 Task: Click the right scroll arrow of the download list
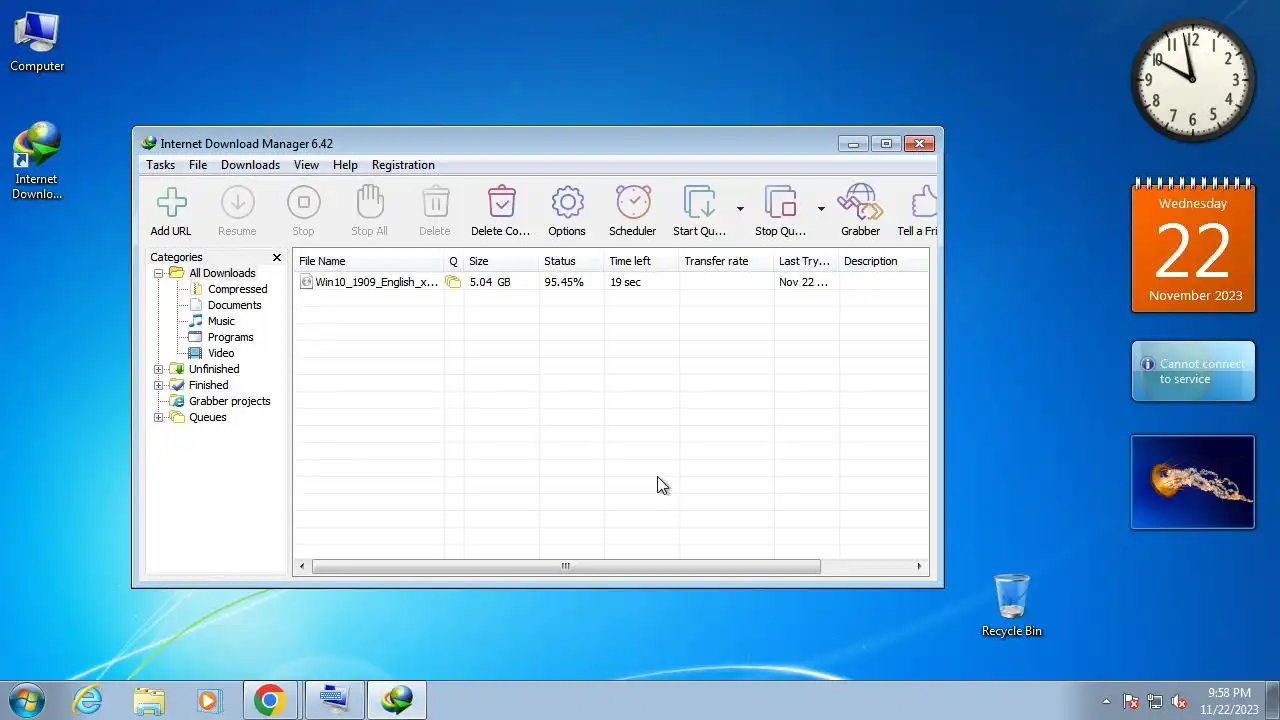click(919, 566)
